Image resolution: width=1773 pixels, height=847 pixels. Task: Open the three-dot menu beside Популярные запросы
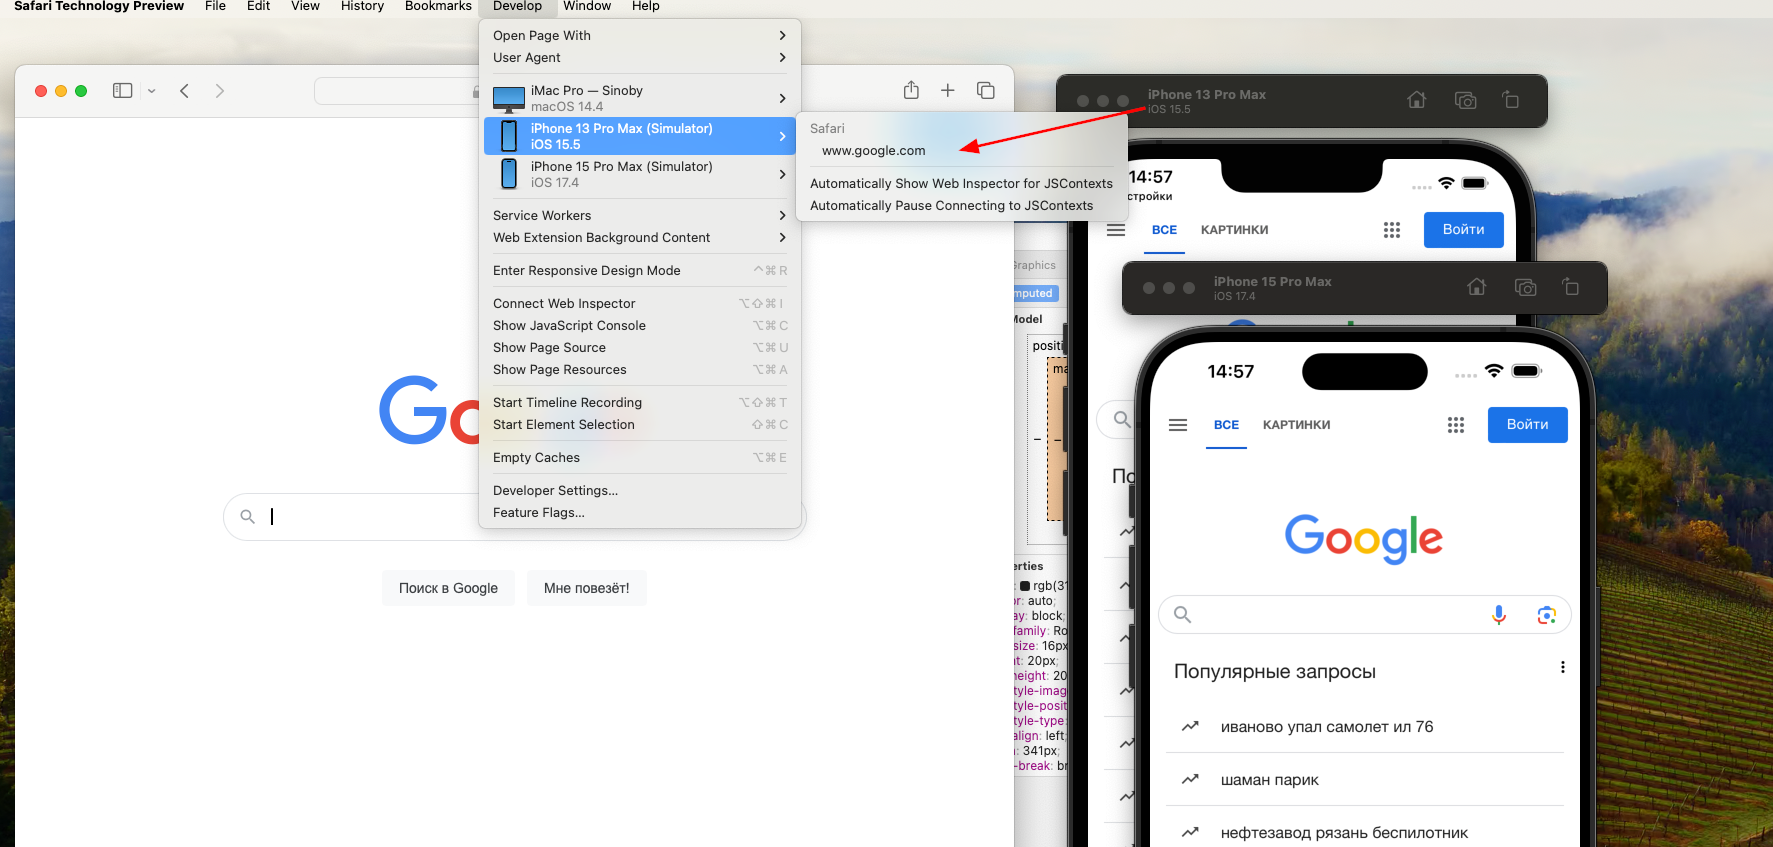tap(1562, 668)
